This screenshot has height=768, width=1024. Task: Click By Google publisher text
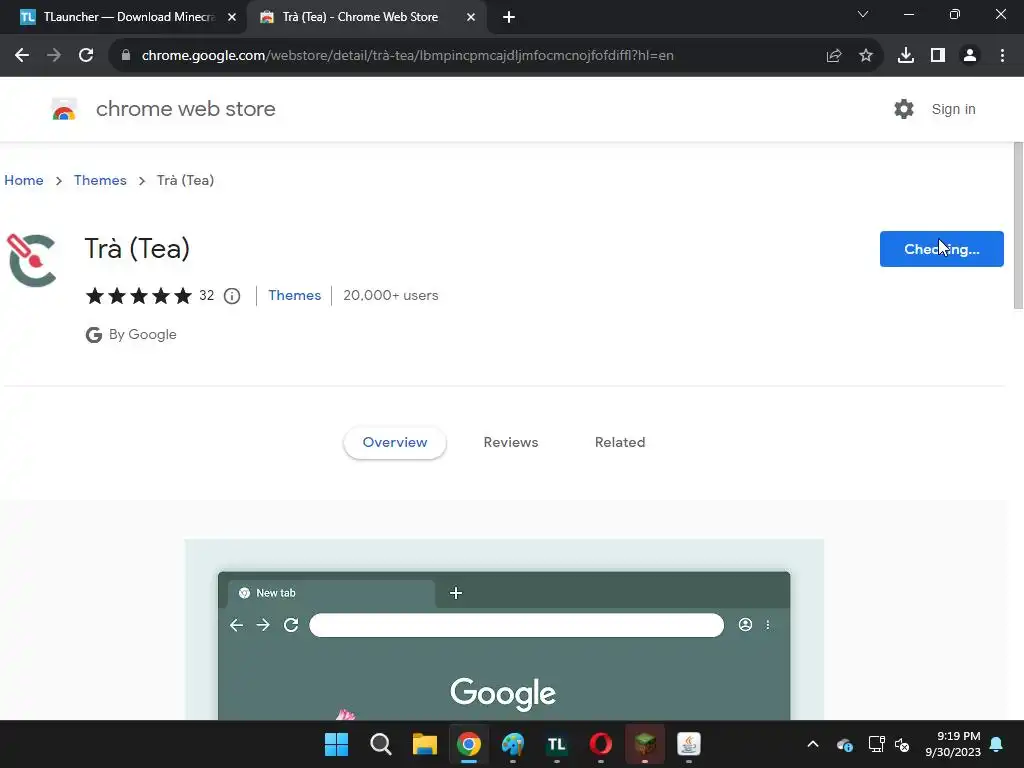142,334
